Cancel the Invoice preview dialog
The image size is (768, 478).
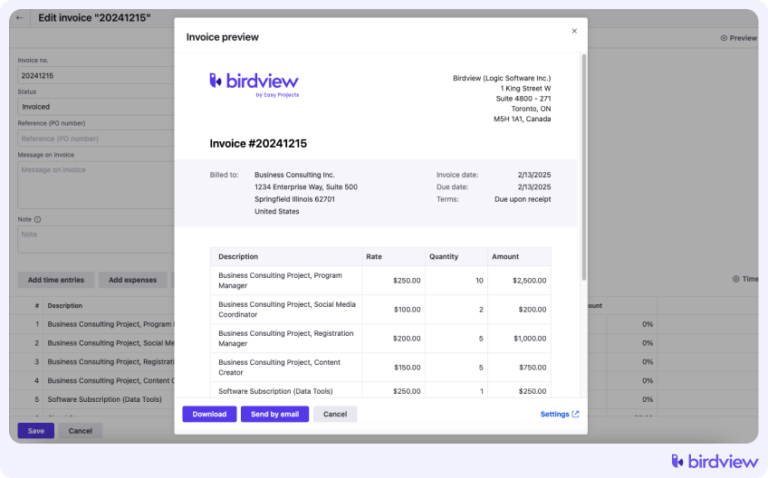(335, 414)
